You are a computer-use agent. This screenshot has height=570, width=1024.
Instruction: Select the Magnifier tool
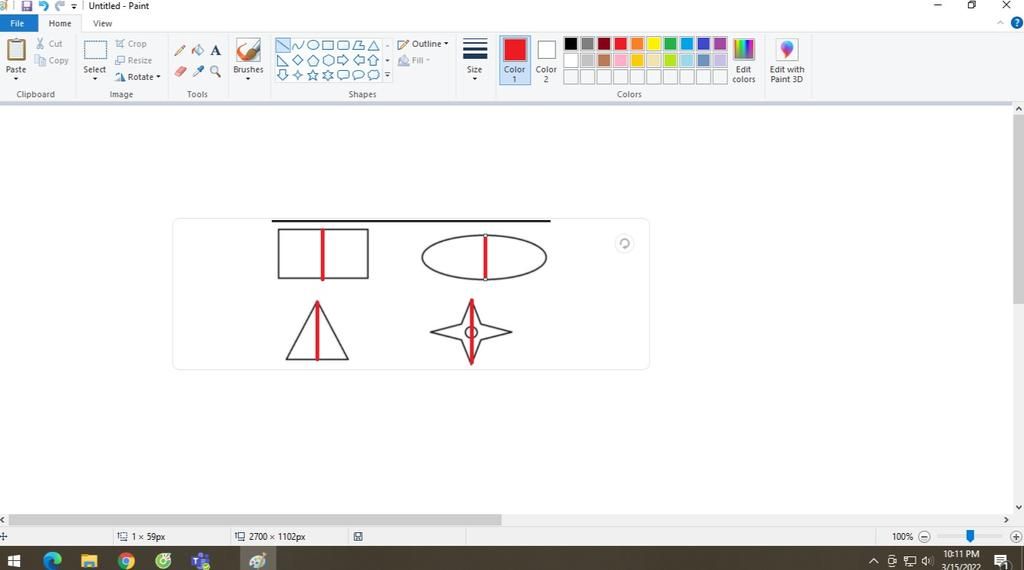tap(216, 71)
